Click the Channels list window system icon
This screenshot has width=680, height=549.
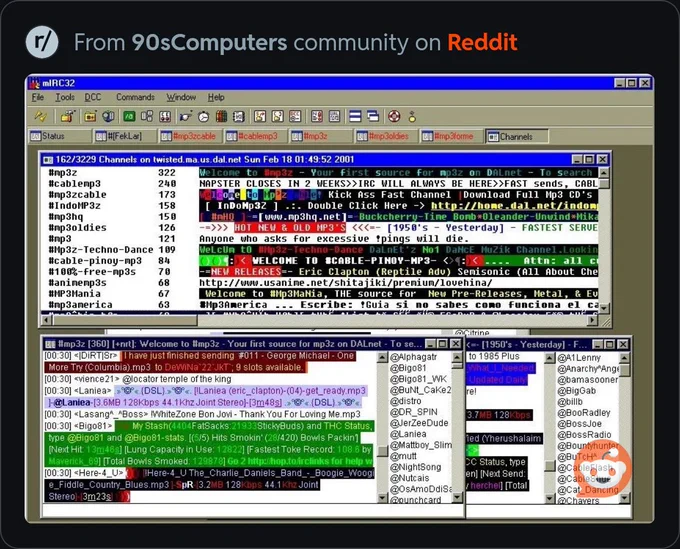click(x=47, y=160)
